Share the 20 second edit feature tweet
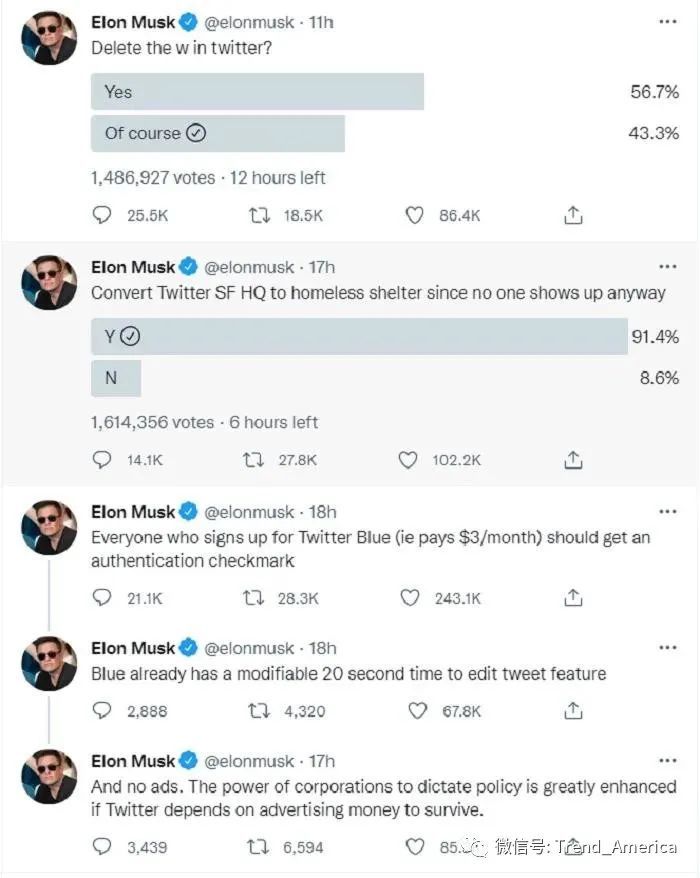 (x=573, y=711)
